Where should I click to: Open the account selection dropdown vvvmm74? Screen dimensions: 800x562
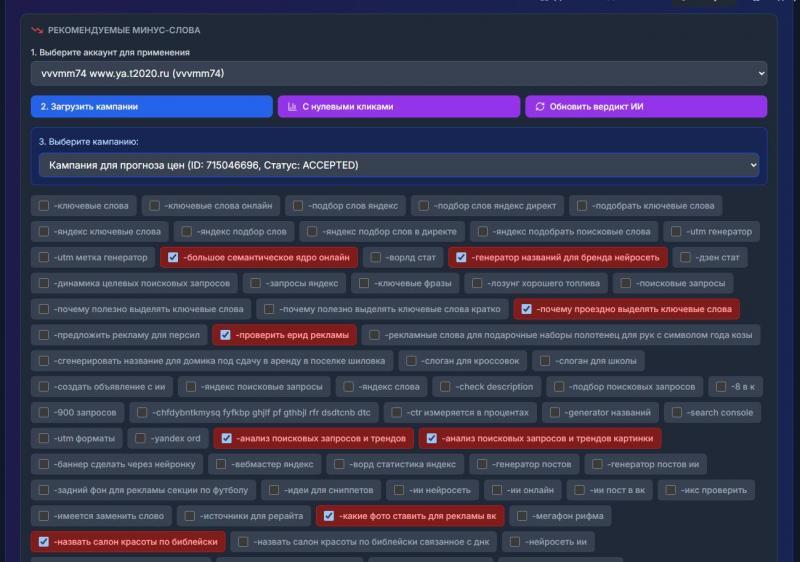click(399, 73)
